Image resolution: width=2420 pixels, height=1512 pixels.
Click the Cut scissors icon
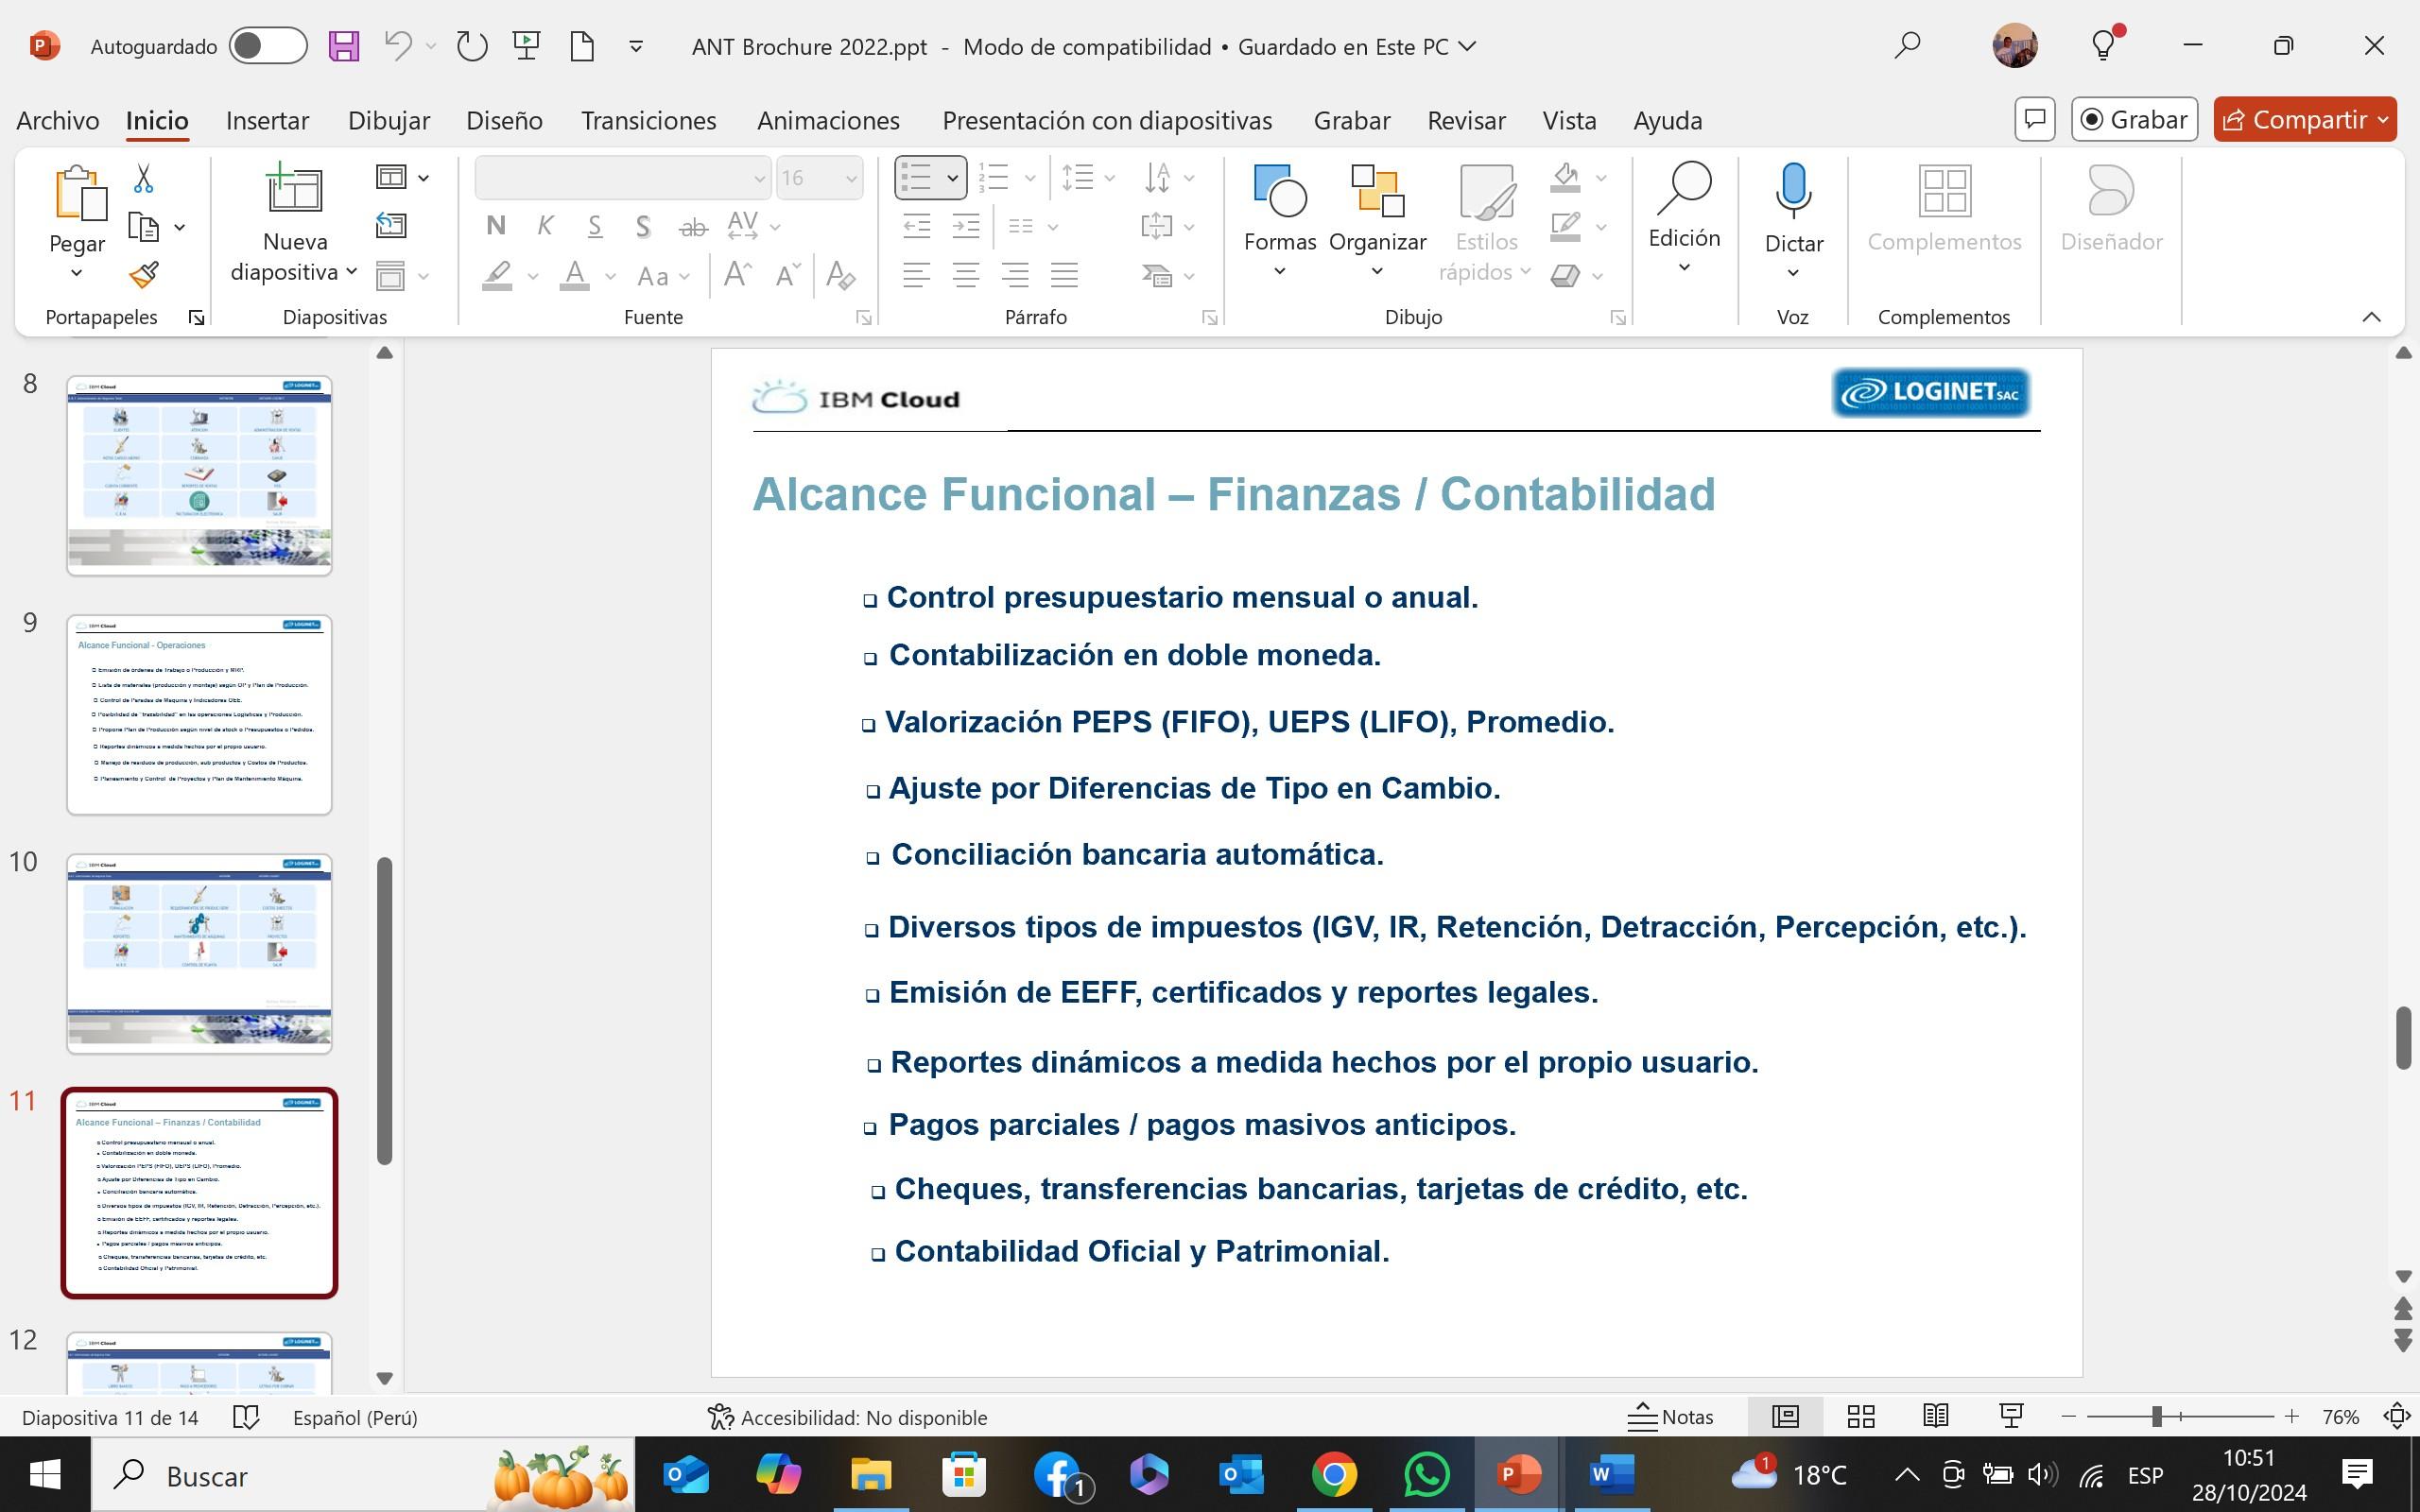click(143, 179)
